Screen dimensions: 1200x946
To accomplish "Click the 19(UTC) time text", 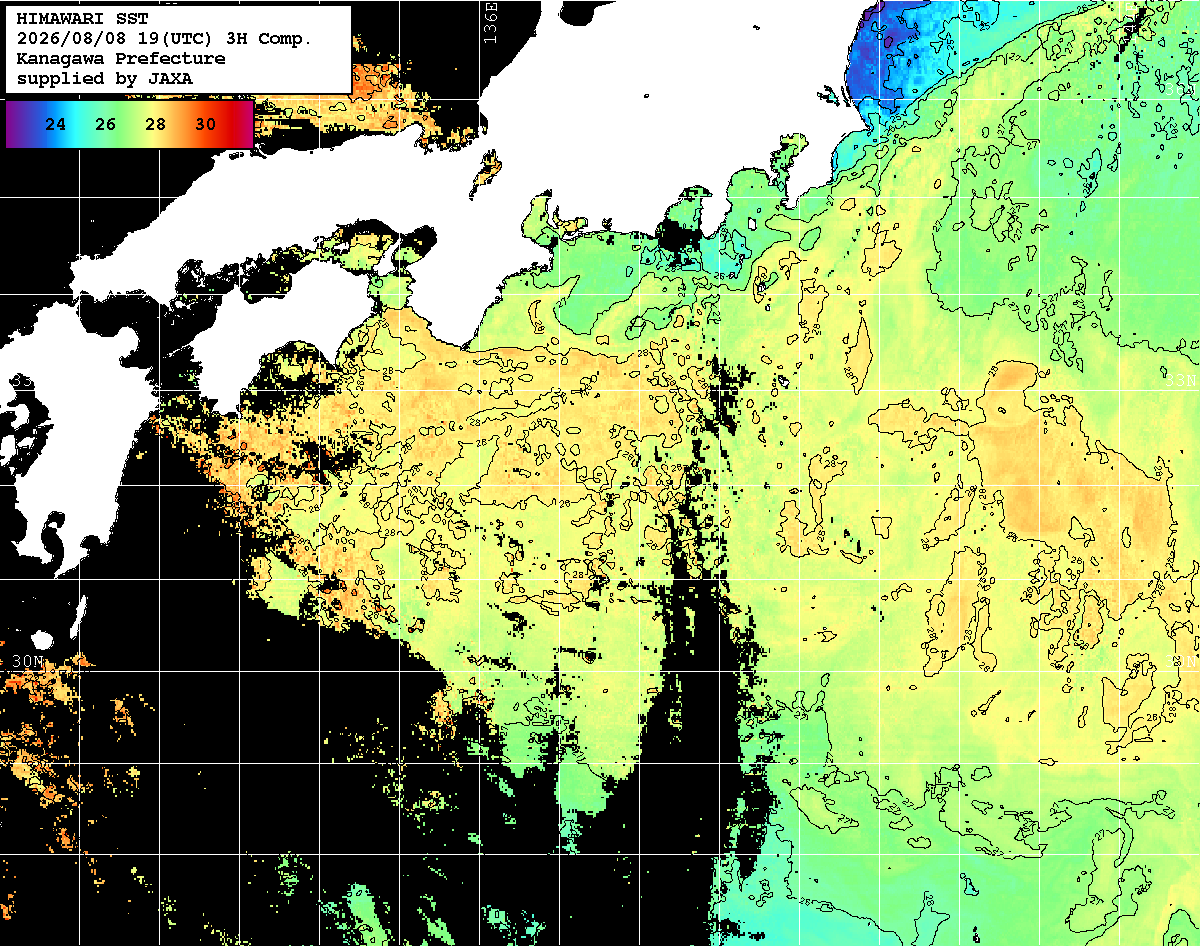I will pyautogui.click(x=174, y=39).
